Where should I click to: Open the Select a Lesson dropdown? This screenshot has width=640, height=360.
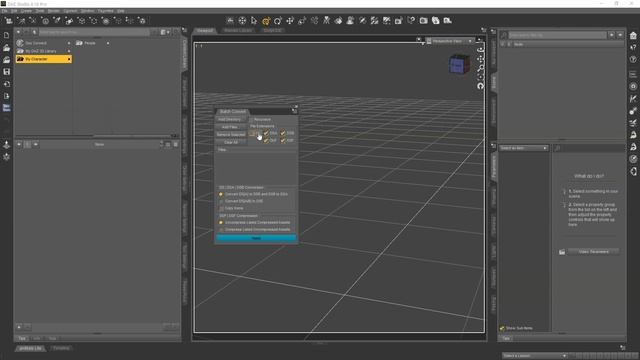pos(535,356)
